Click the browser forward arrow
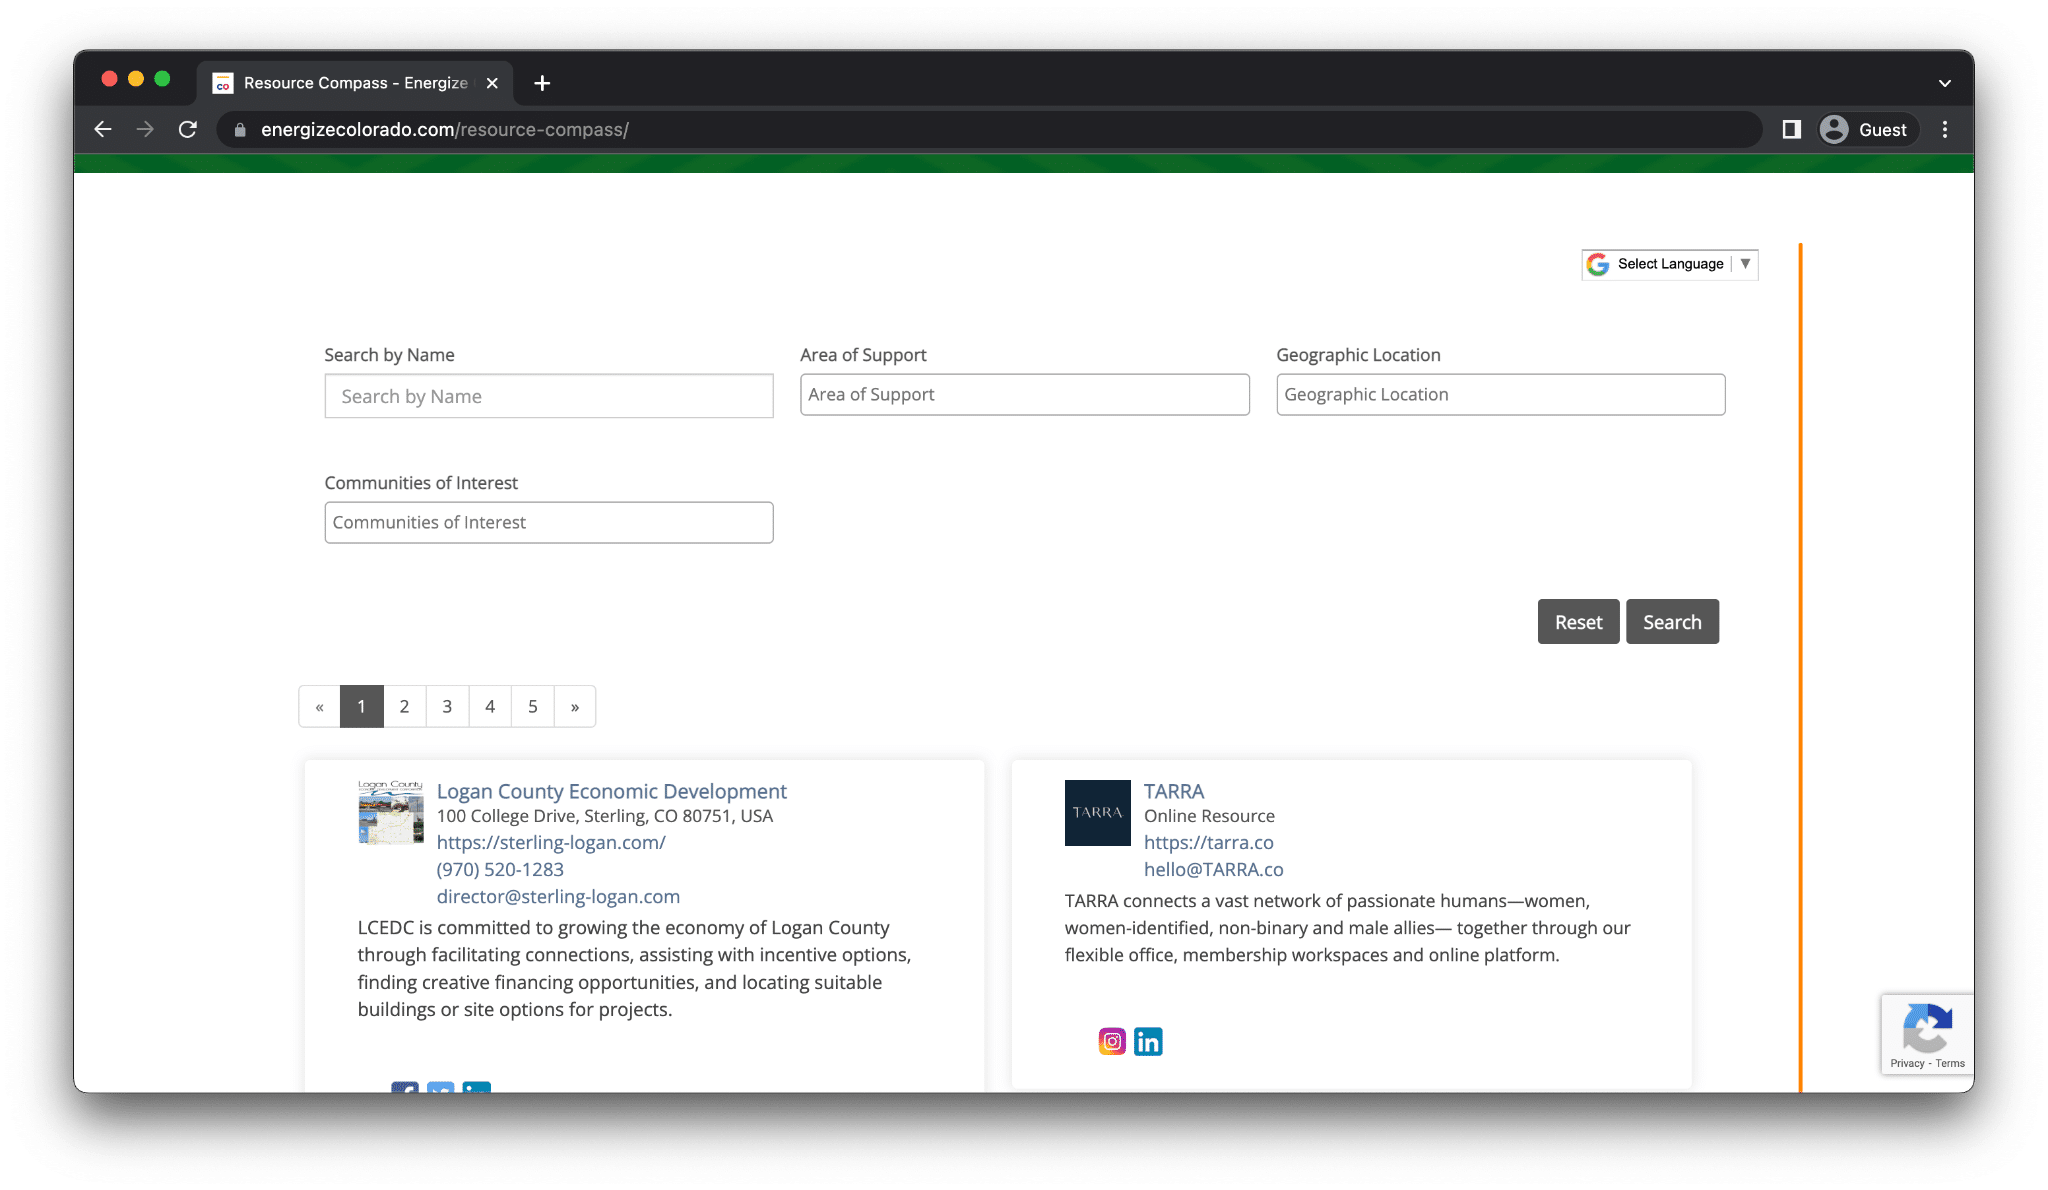2048x1190 pixels. pyautogui.click(x=145, y=129)
